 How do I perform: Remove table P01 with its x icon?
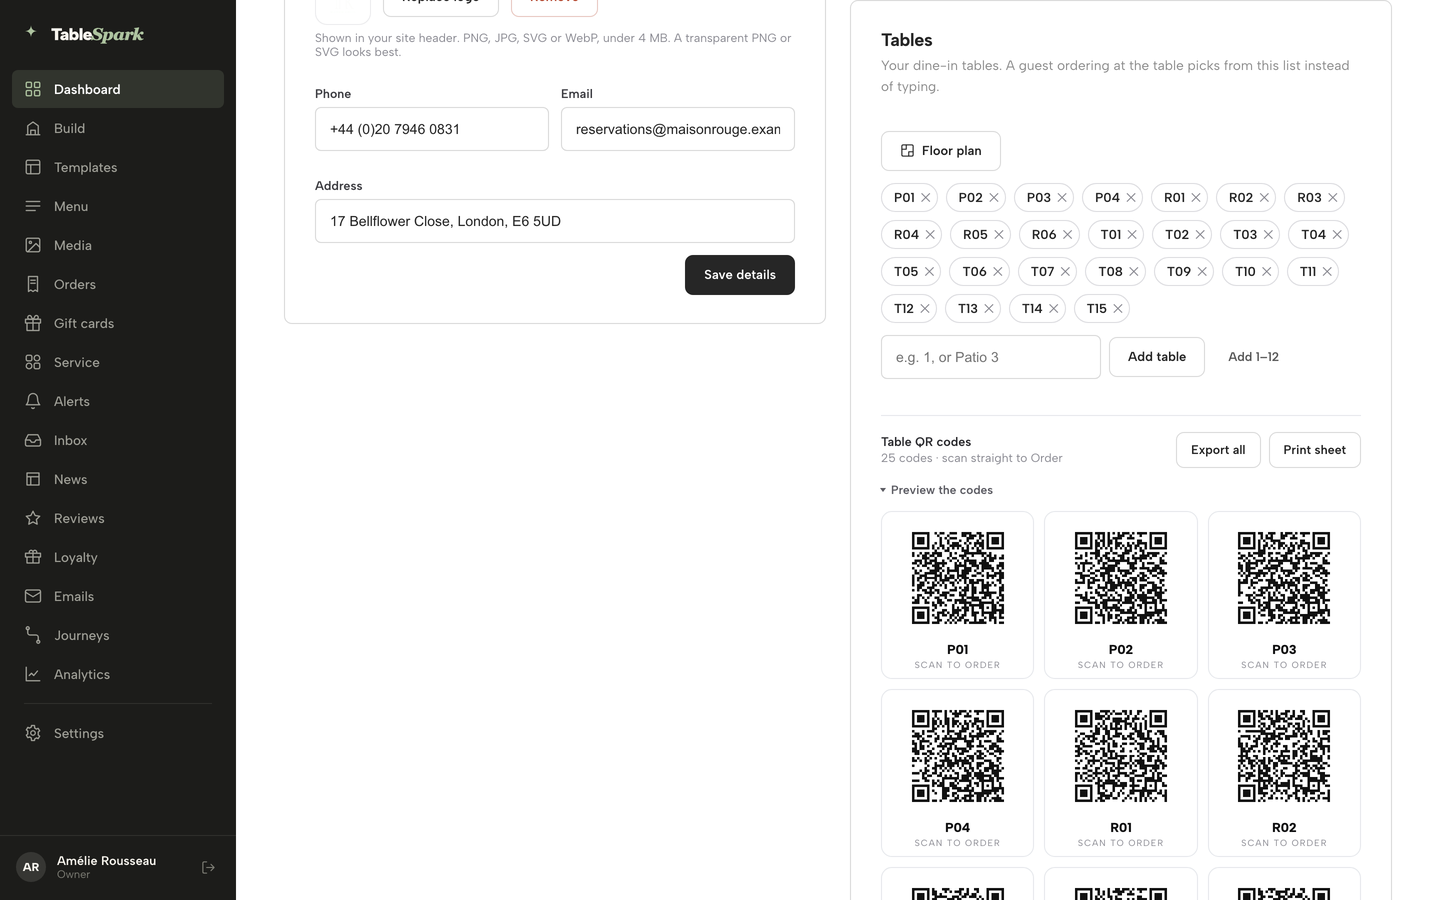tap(926, 197)
